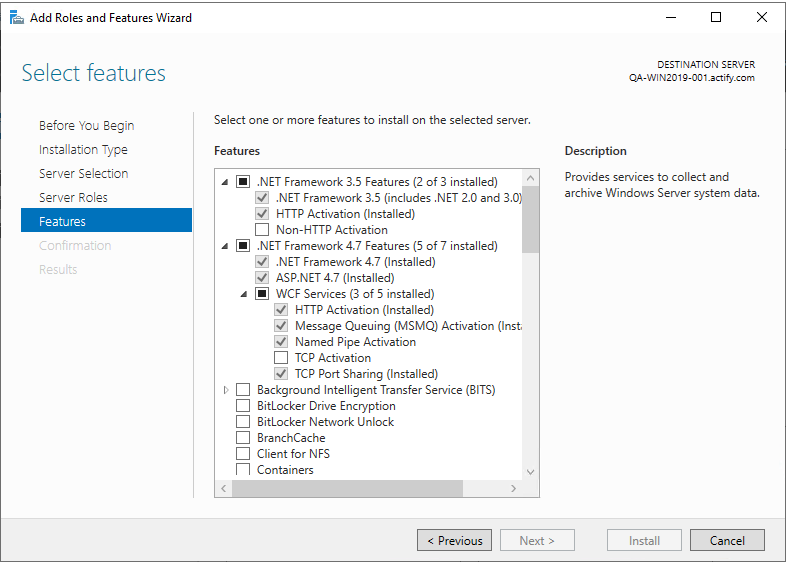
Task: Go to the Before You Begin step
Action: click(86, 126)
